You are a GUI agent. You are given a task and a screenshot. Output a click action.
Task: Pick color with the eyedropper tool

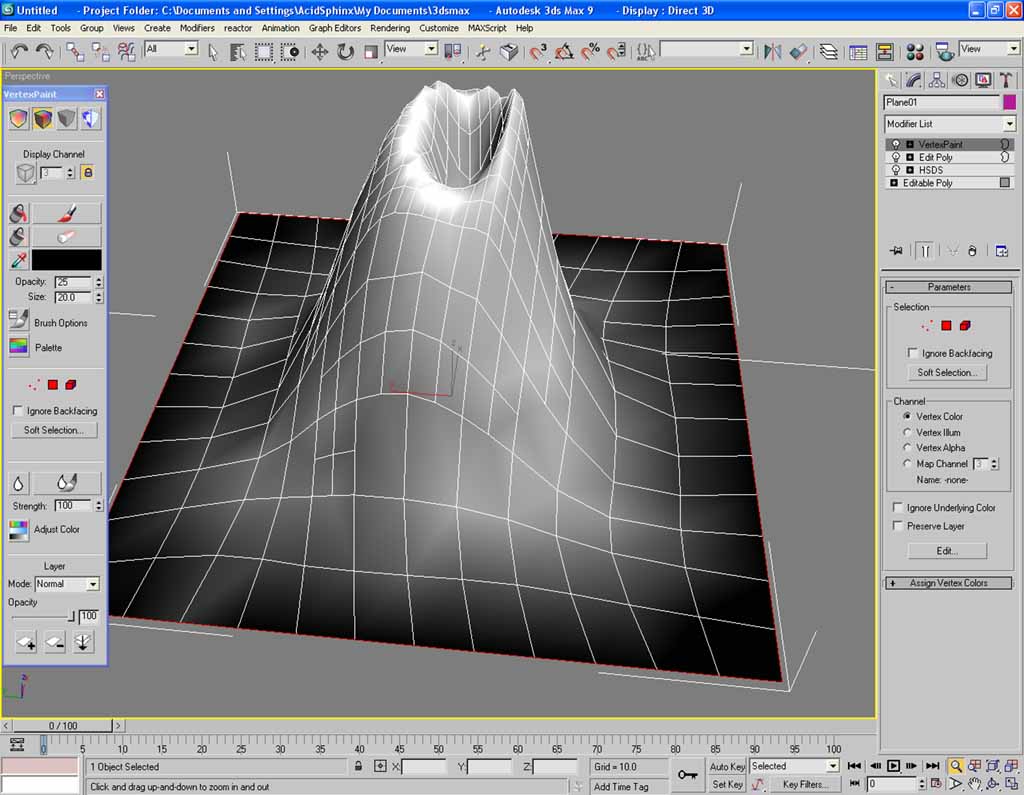[18, 260]
